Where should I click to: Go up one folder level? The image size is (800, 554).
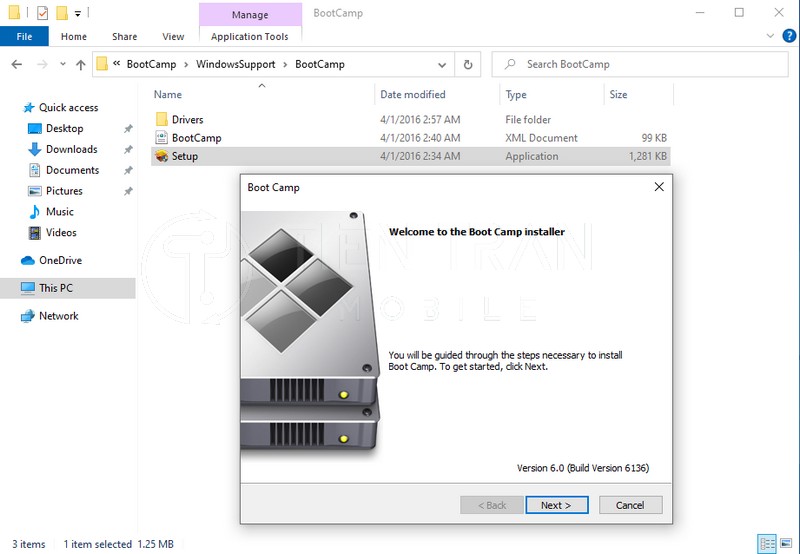click(x=81, y=64)
